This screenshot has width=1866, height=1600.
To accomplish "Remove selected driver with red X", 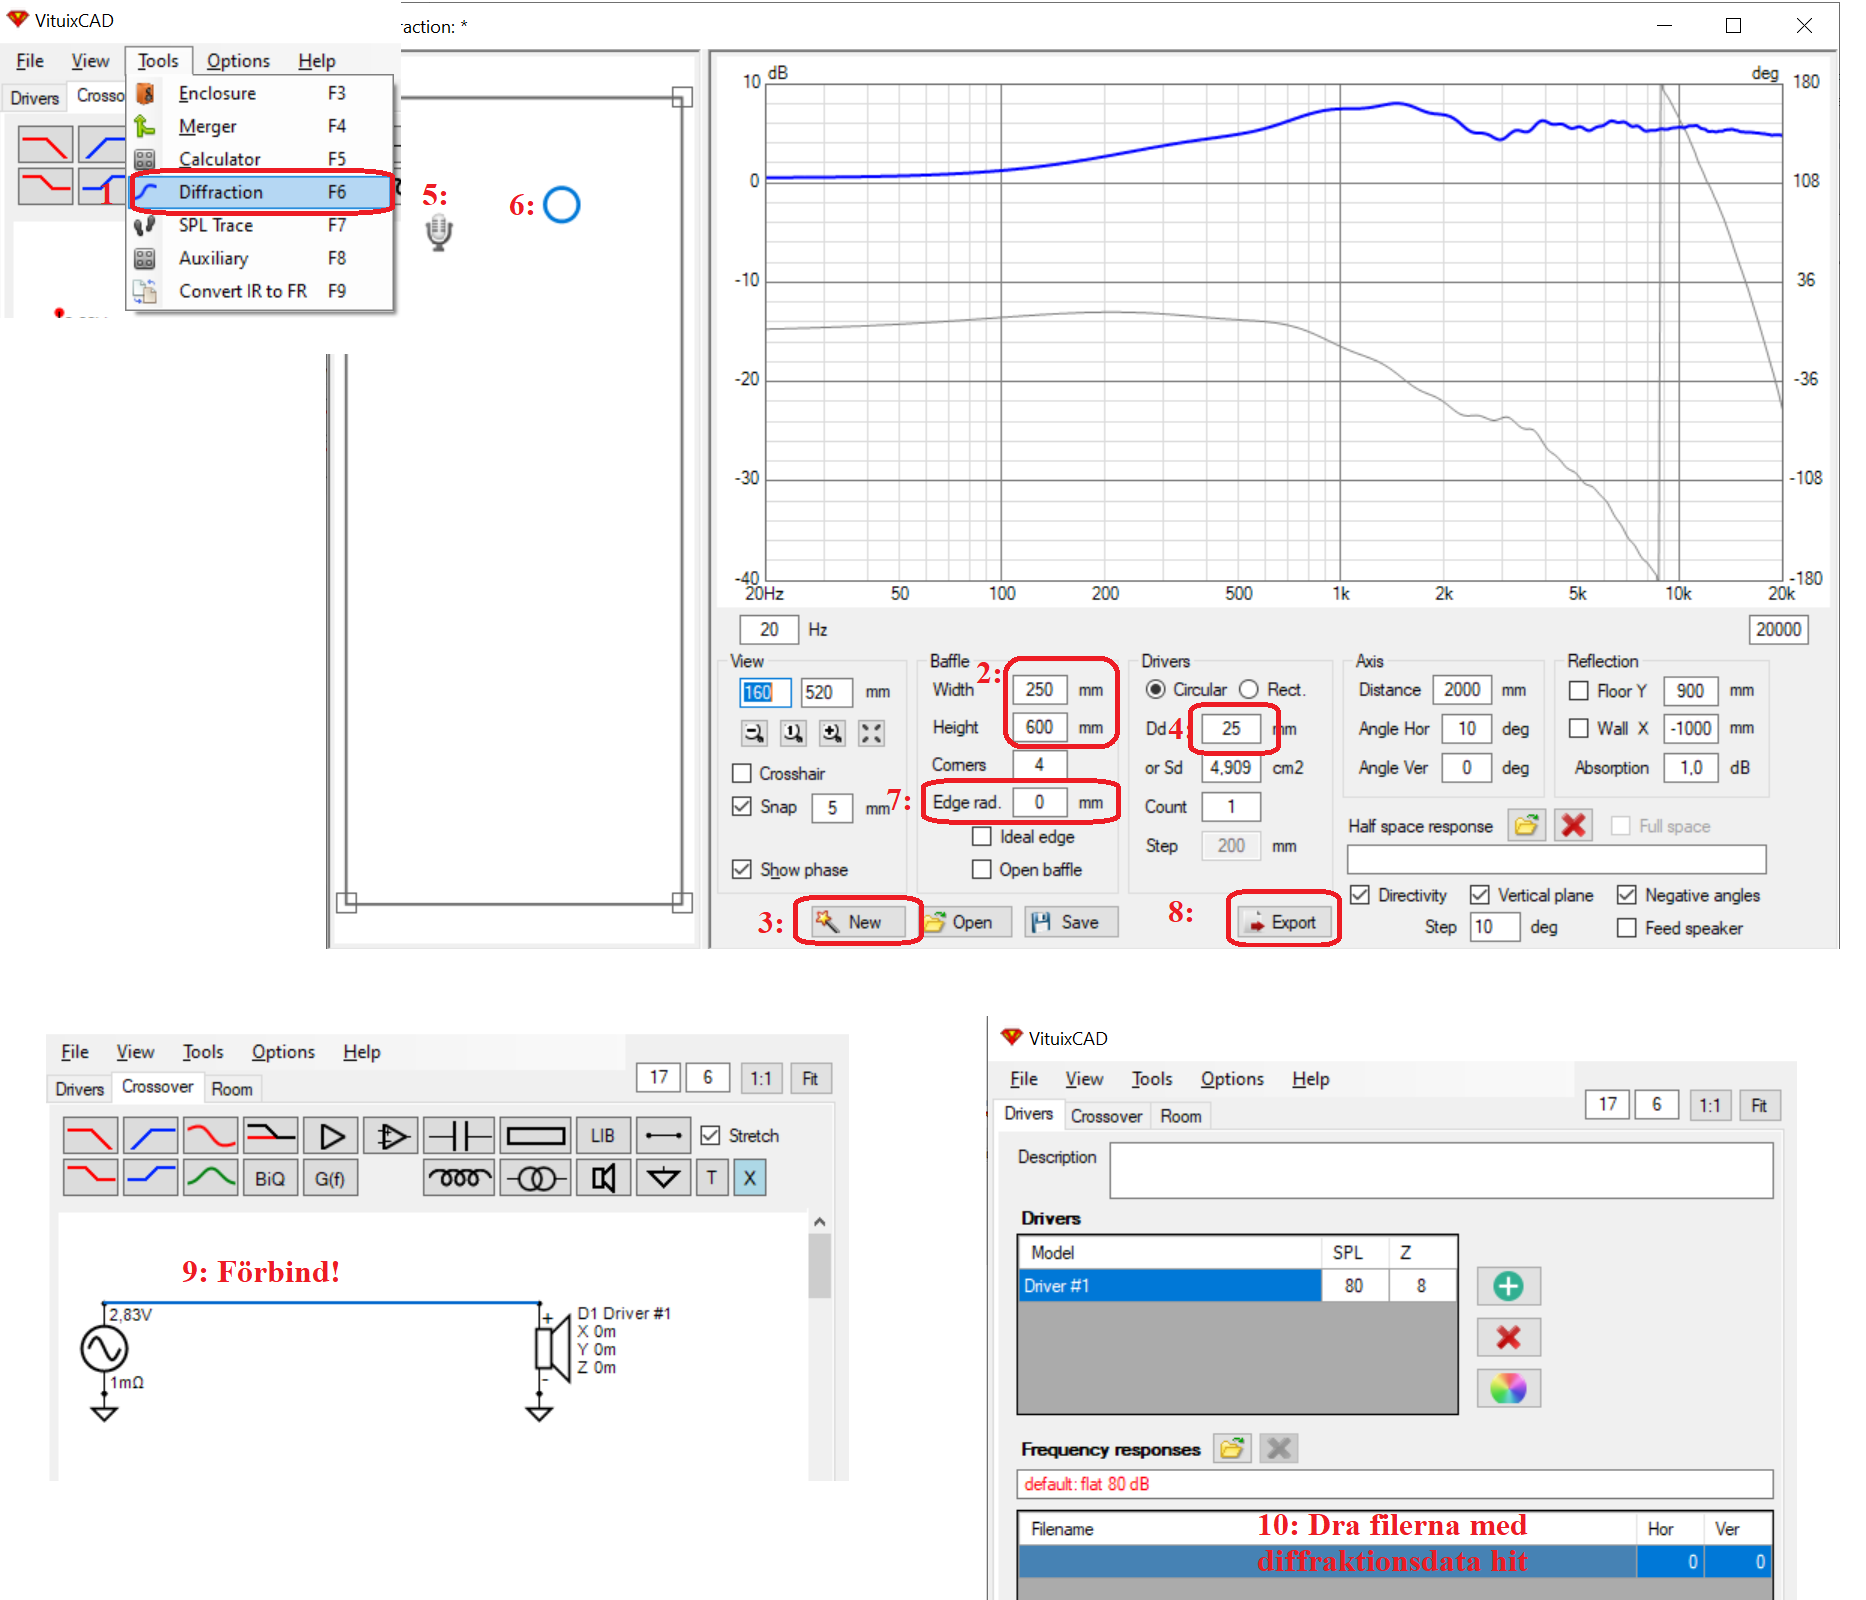I will (x=1508, y=1337).
